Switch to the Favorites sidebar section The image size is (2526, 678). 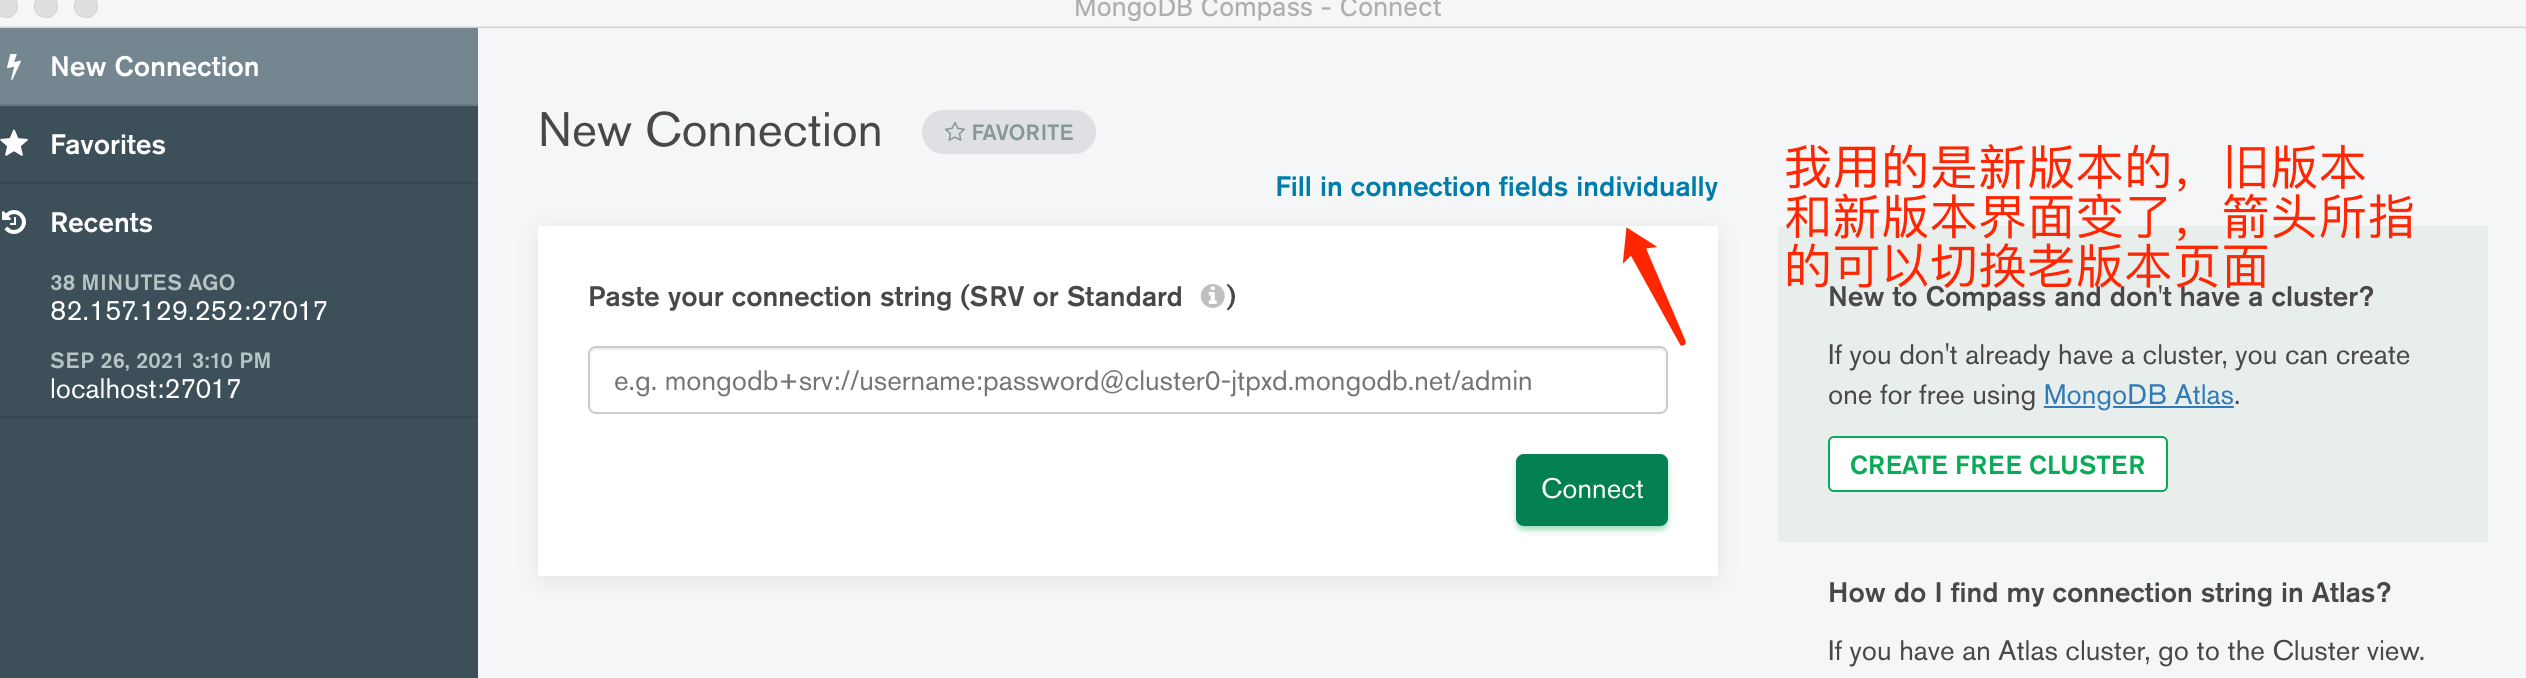[x=107, y=144]
